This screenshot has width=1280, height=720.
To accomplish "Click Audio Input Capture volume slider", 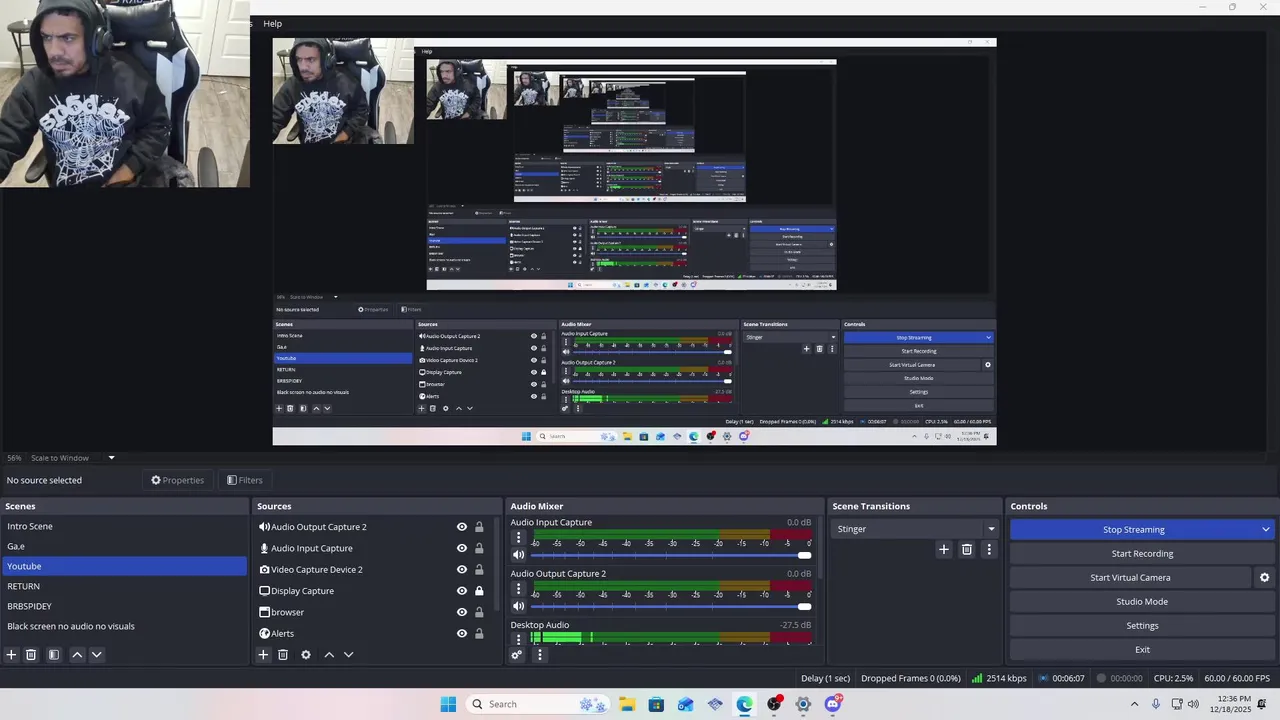I will coord(670,555).
